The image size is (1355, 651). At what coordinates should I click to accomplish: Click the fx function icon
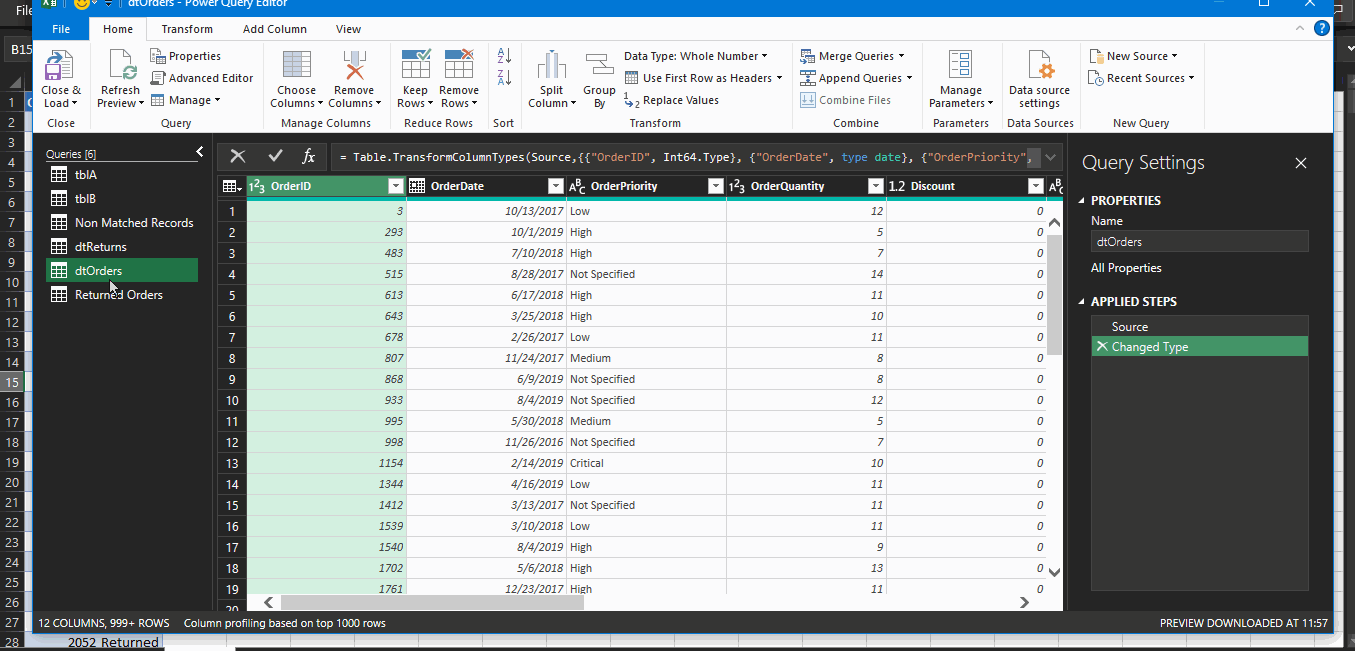click(309, 156)
